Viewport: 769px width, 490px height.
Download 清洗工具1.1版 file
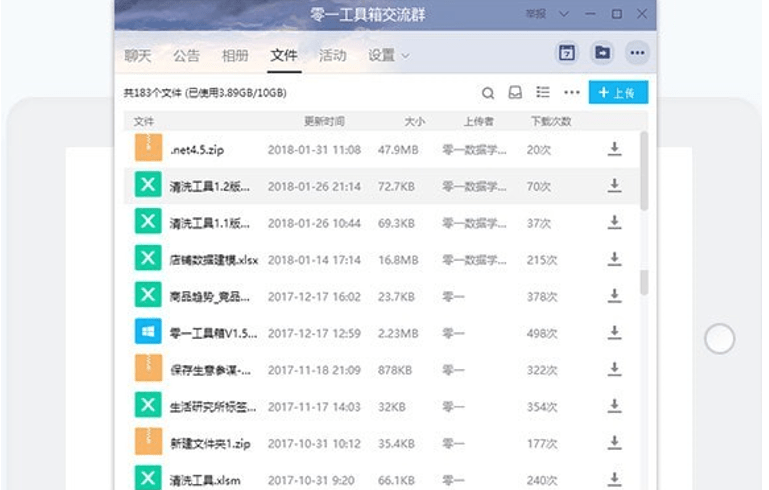click(615, 223)
